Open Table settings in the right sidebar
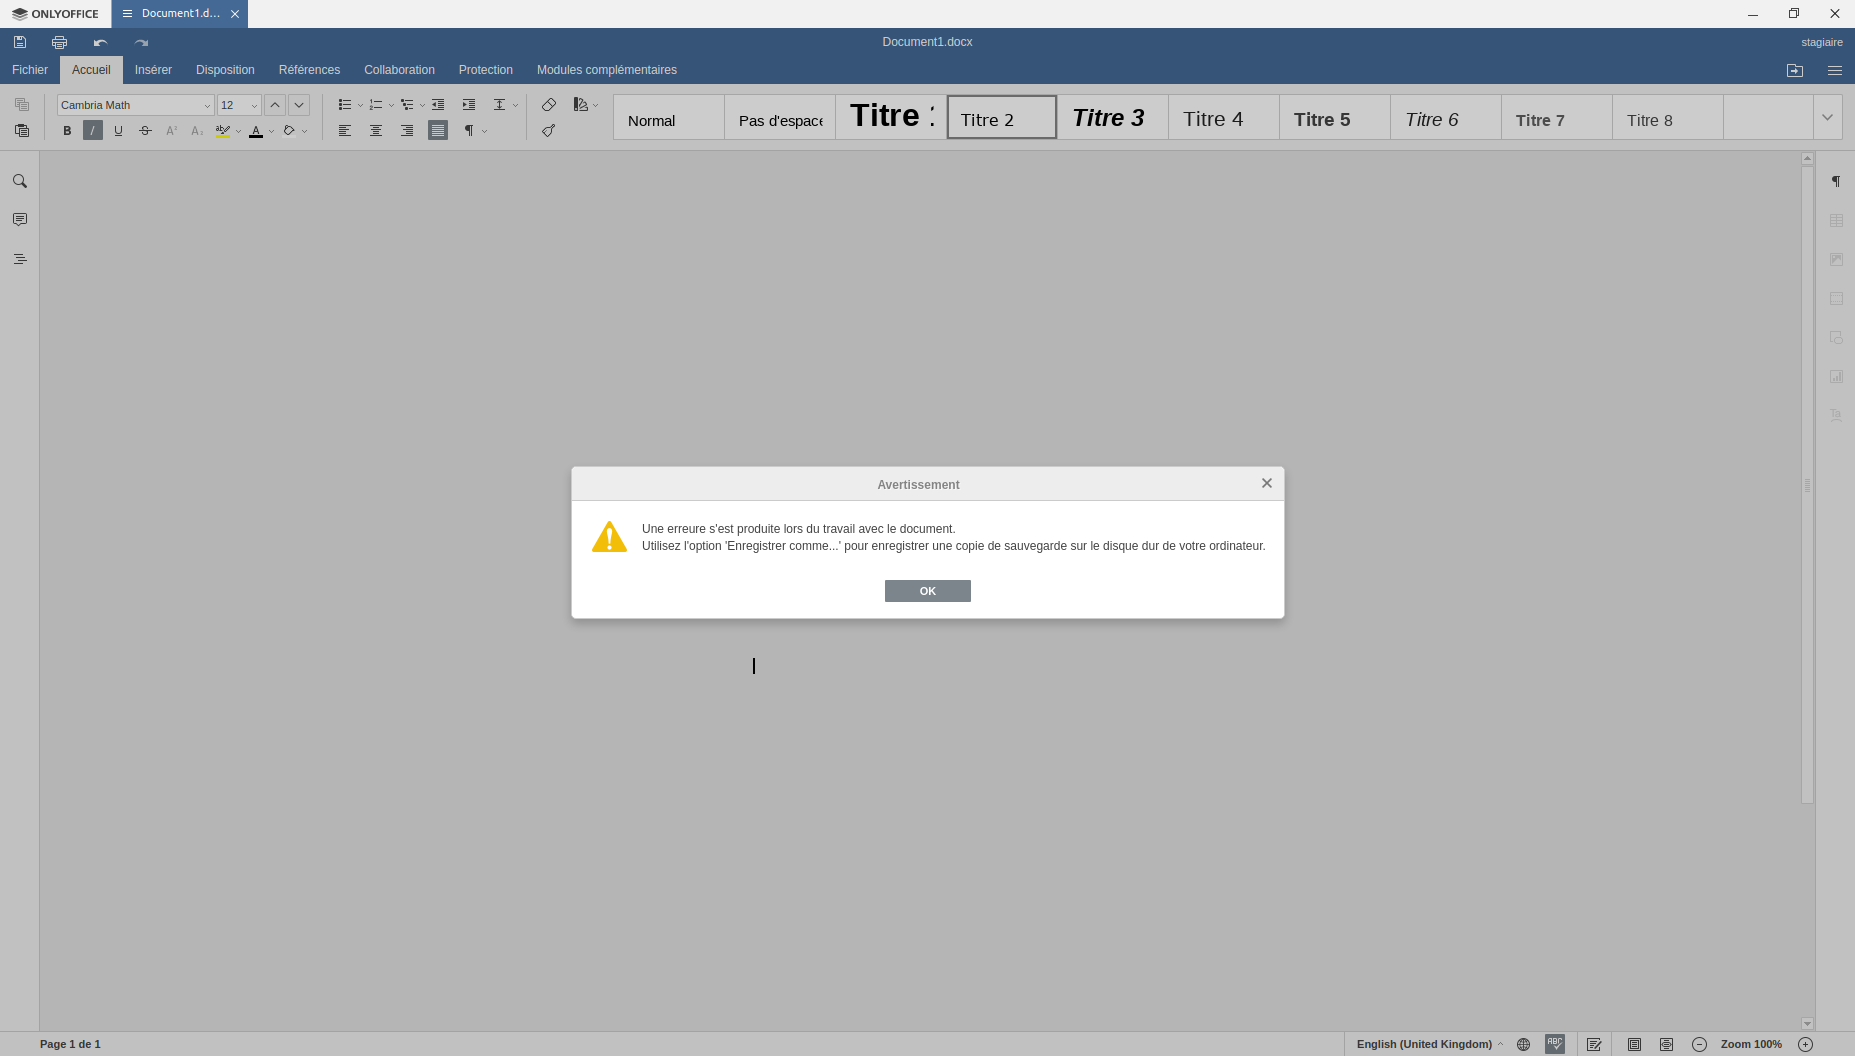The image size is (1855, 1056). point(1837,220)
